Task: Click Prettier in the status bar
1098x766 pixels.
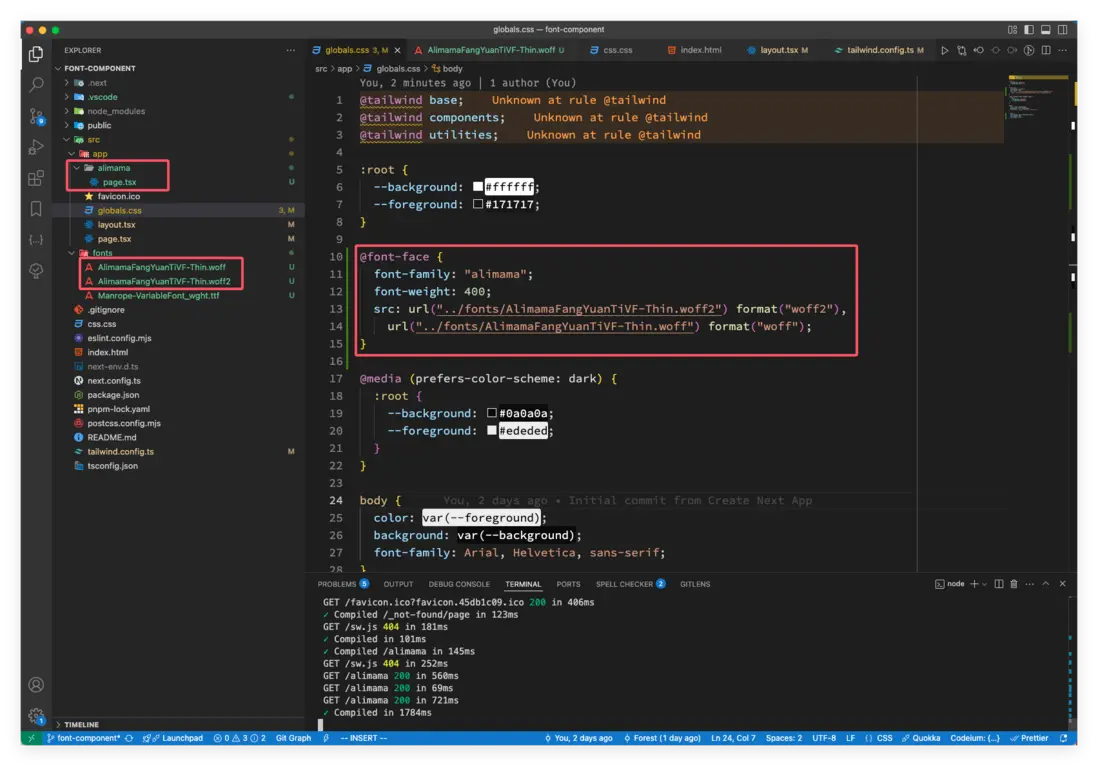Action: (x=1029, y=738)
